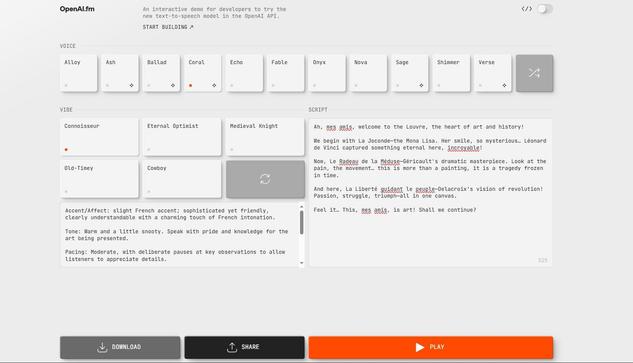633x363 pixels.
Task: Select the Shimmer voice
Action: 451,73
